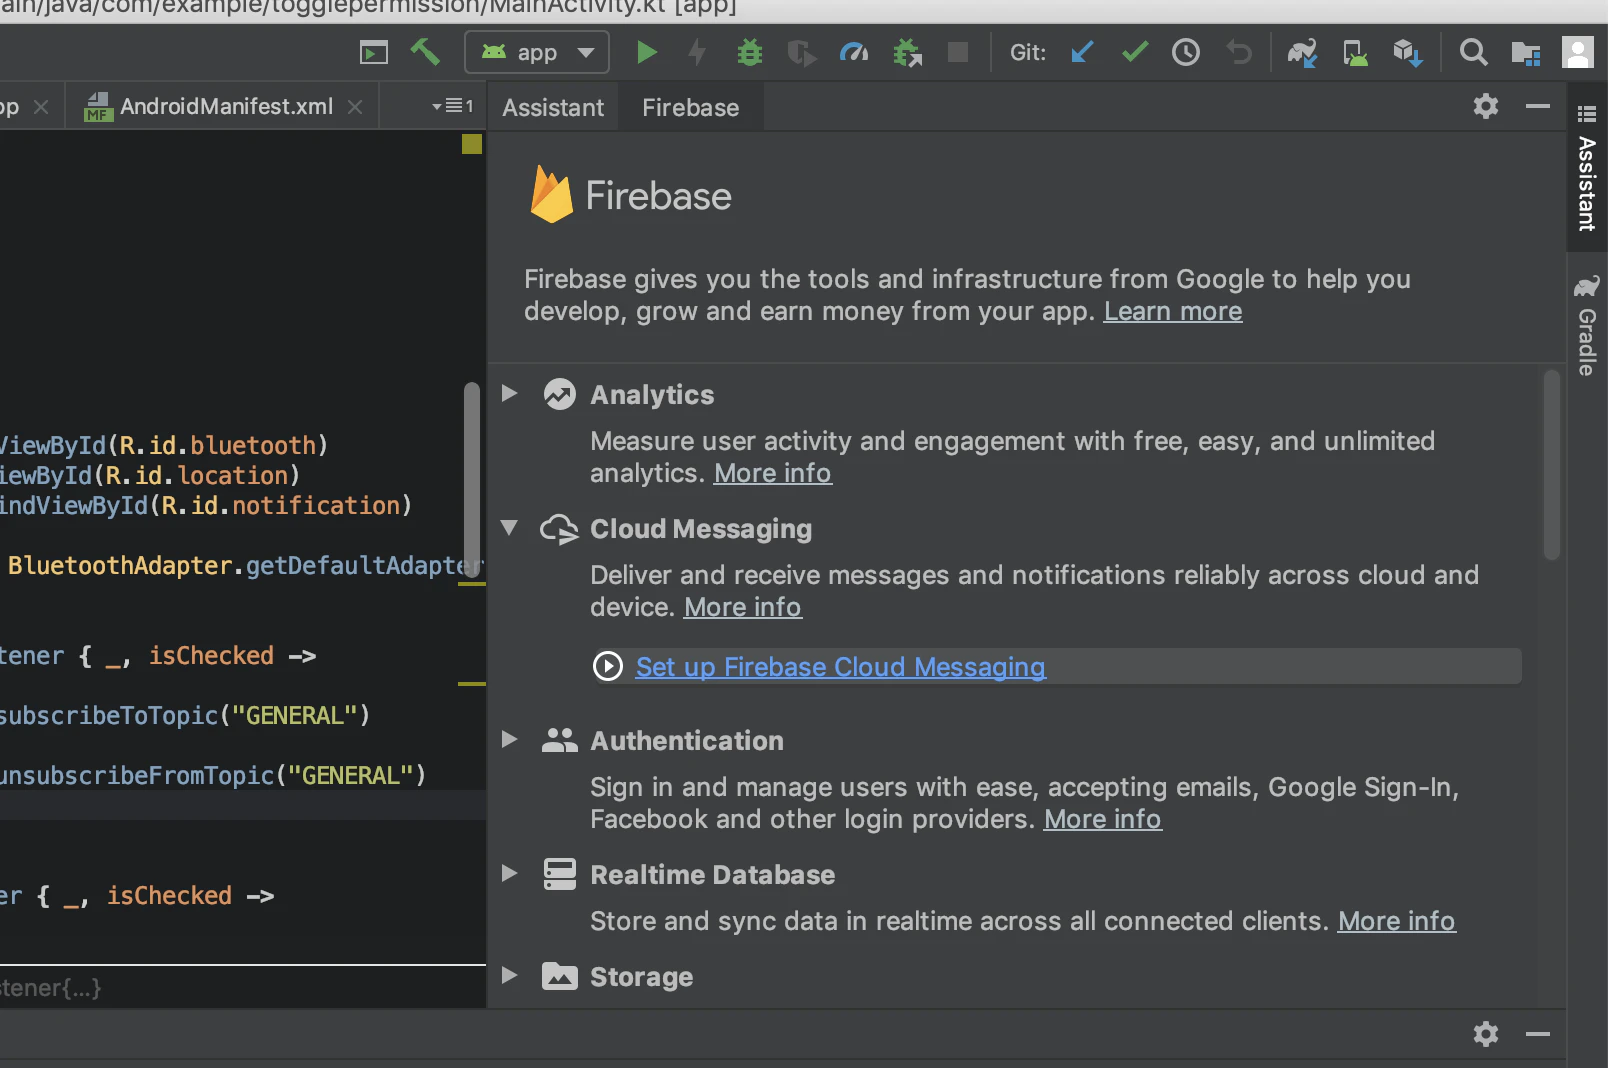
Task: Expand the Storage section
Action: click(509, 975)
